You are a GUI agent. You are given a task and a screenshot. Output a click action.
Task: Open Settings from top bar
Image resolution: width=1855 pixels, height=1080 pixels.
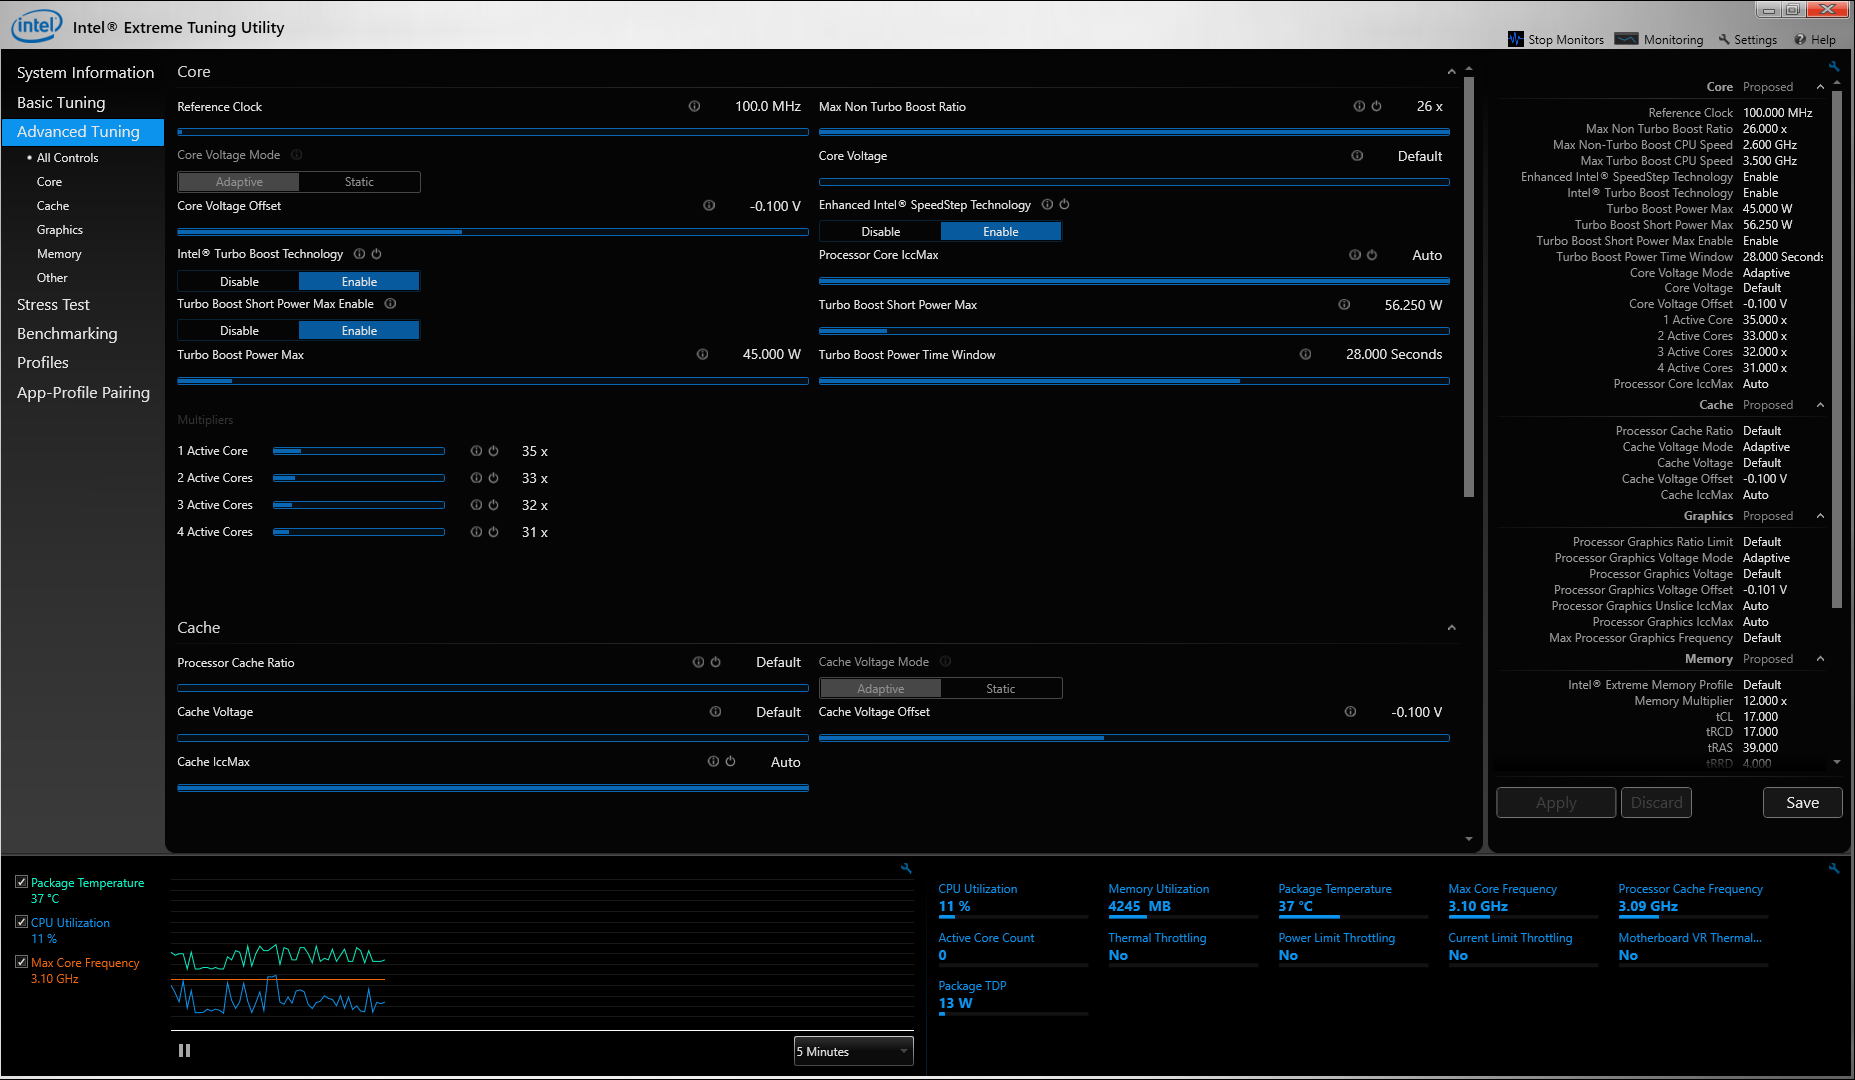[1748, 39]
